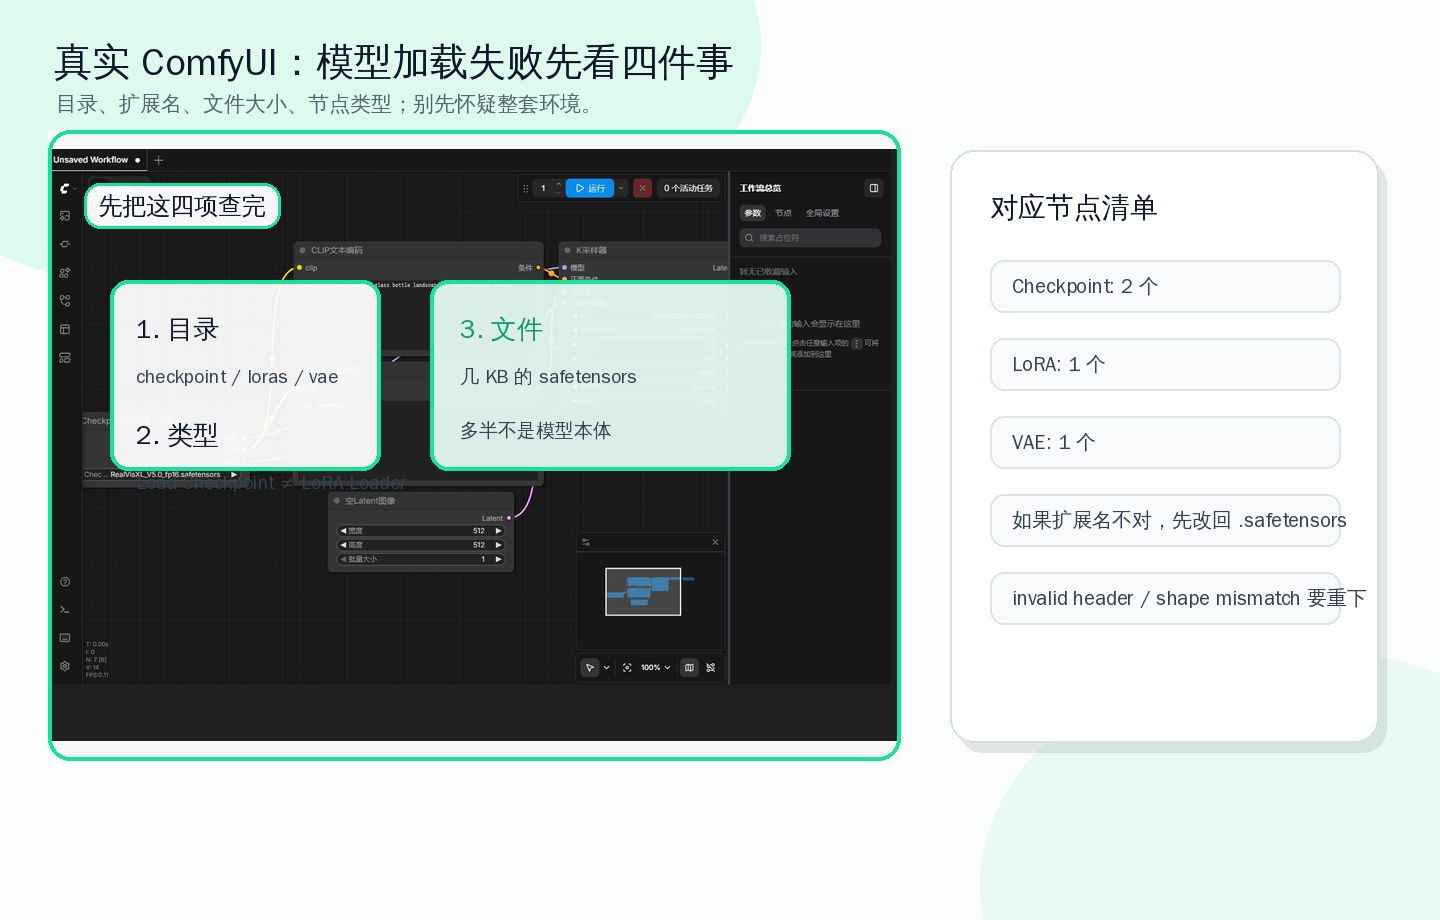Viewport: 1440px width, 920px height.
Task: Open the help question-mark icon
Action: tap(65, 582)
